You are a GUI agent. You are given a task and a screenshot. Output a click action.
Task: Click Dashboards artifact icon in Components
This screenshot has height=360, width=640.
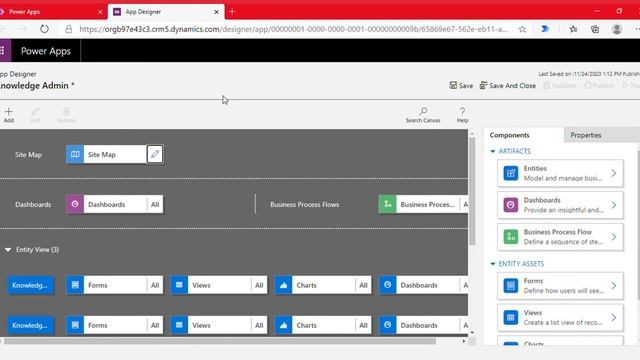pos(511,205)
